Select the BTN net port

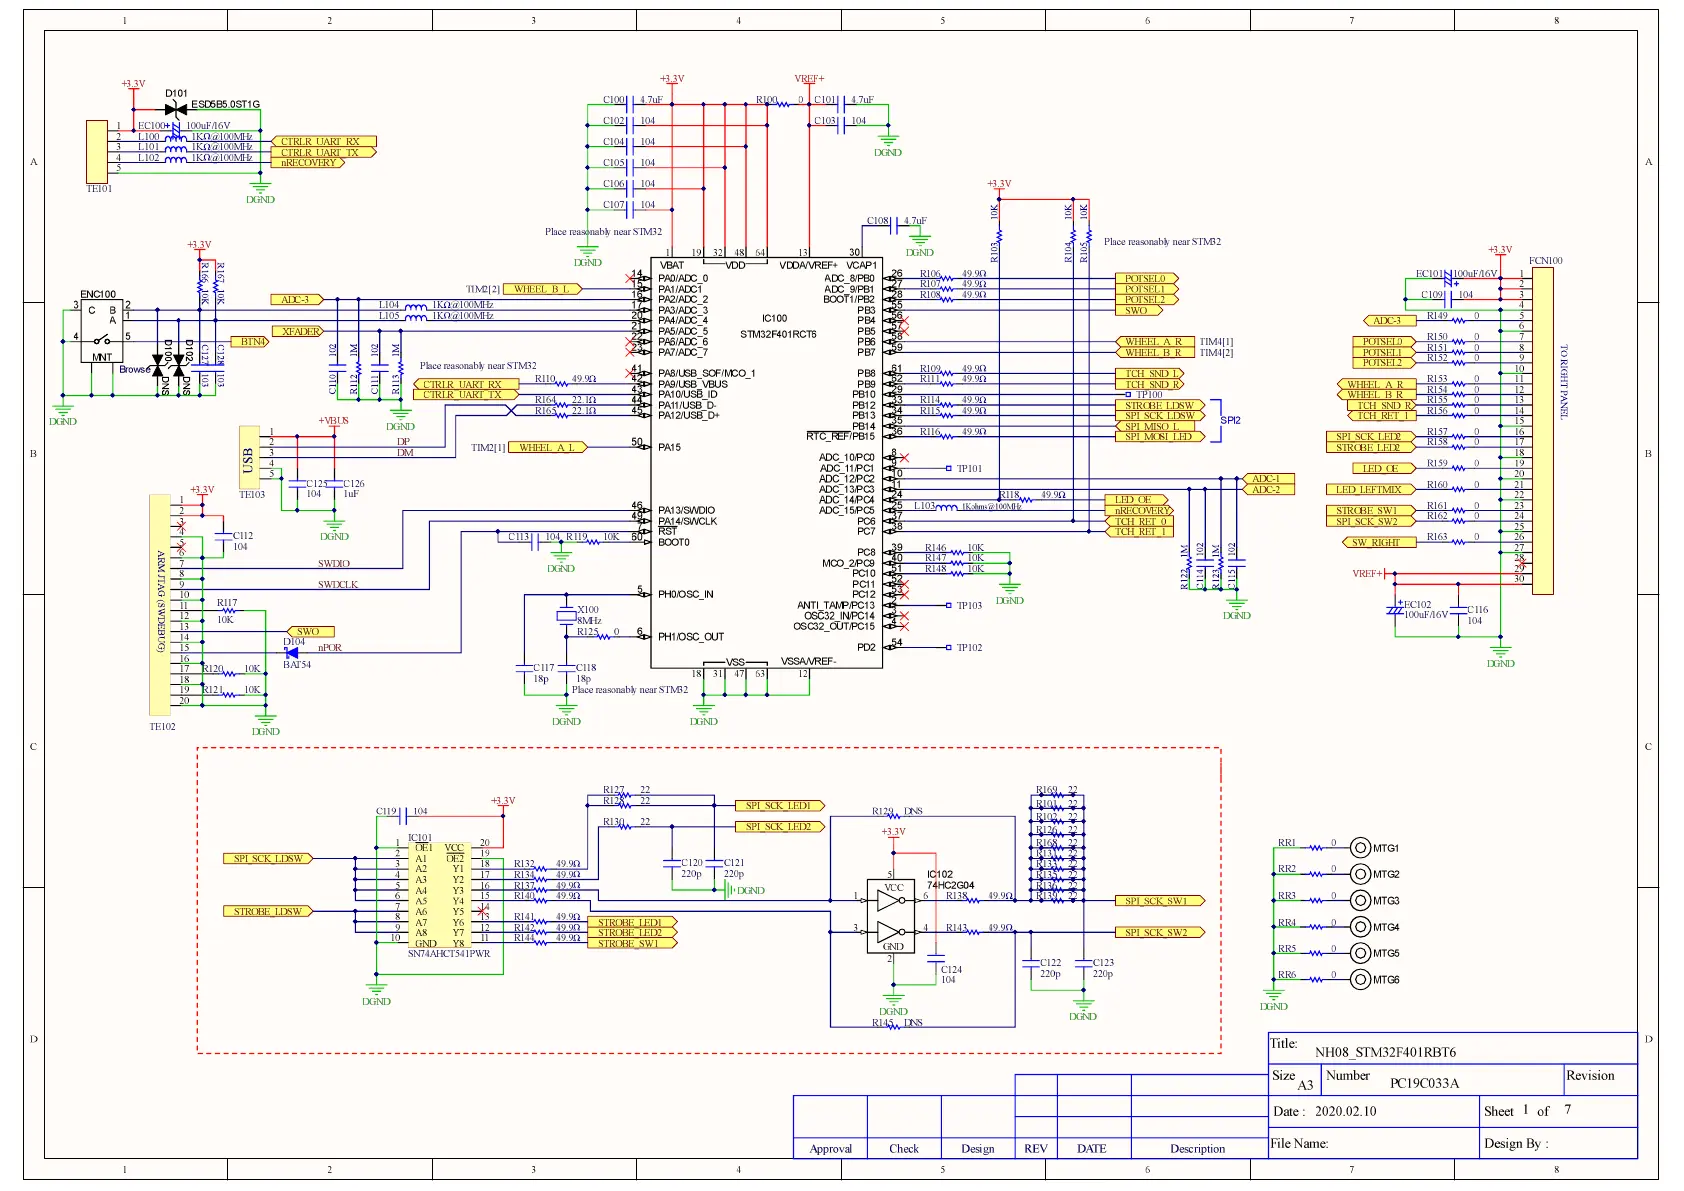coord(250,341)
